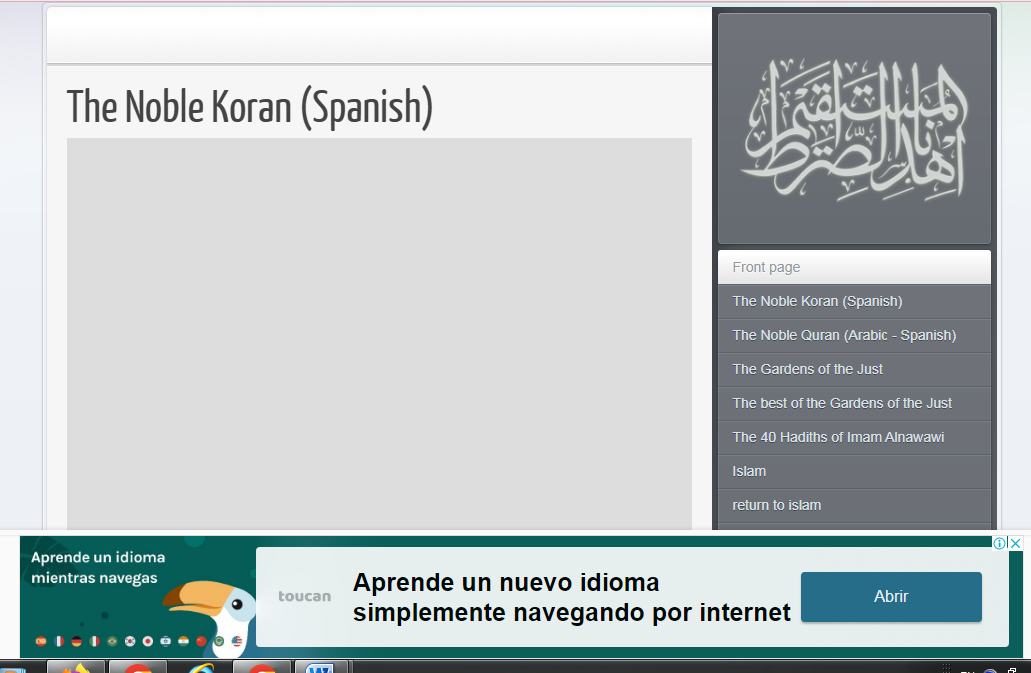This screenshot has width=1031, height=673.
Task: Go to Front page in sidebar
Action: (x=766, y=267)
